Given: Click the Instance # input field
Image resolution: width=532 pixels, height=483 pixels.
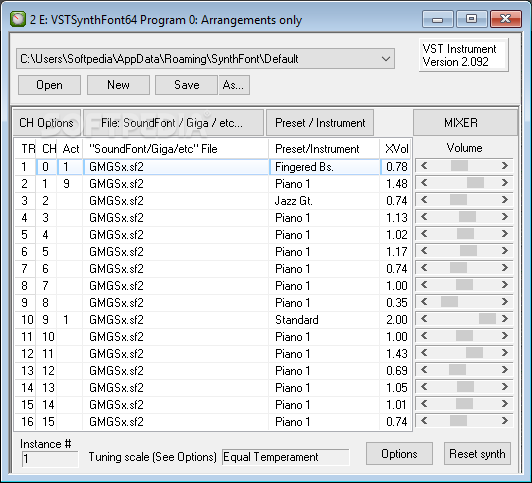Looking at the screenshot, I should 50,459.
